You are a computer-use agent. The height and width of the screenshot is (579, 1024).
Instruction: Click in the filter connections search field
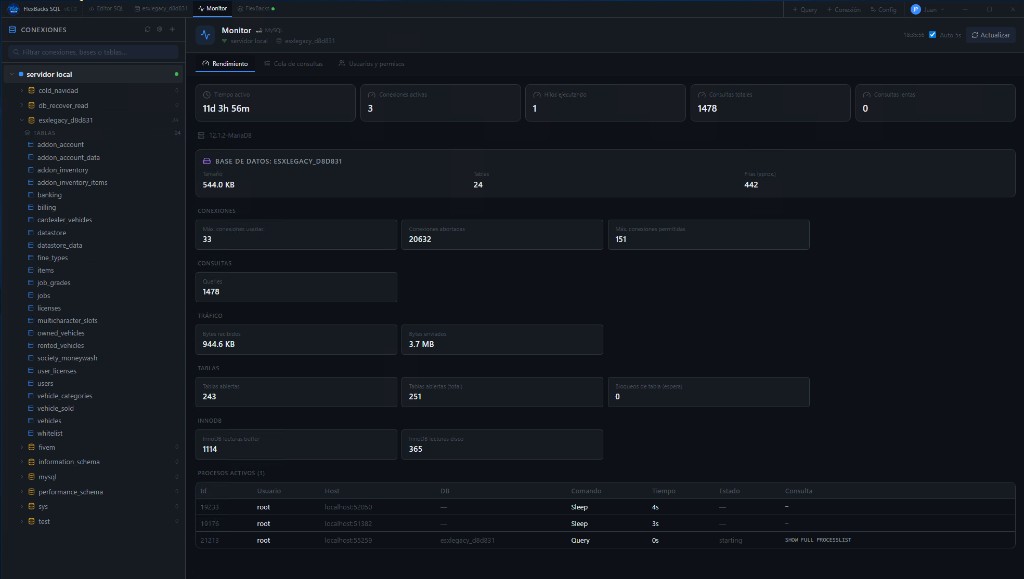click(x=93, y=52)
